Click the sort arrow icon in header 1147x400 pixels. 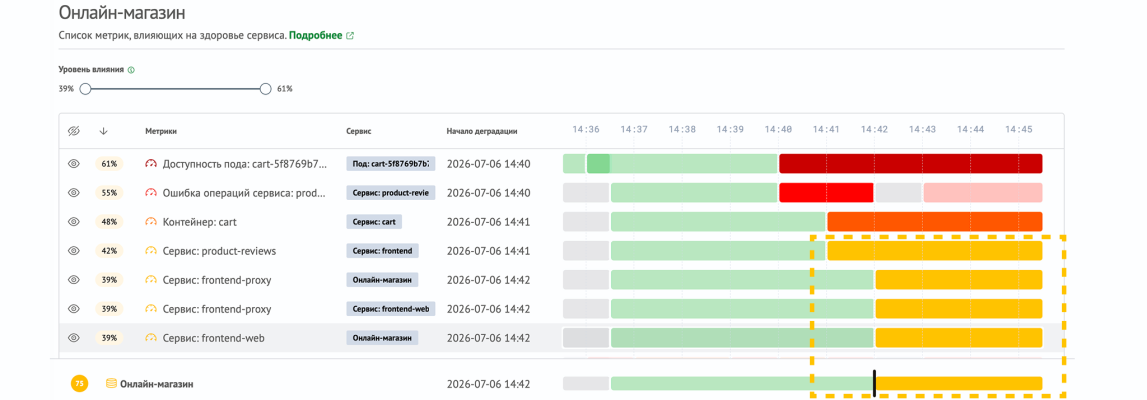pos(103,131)
